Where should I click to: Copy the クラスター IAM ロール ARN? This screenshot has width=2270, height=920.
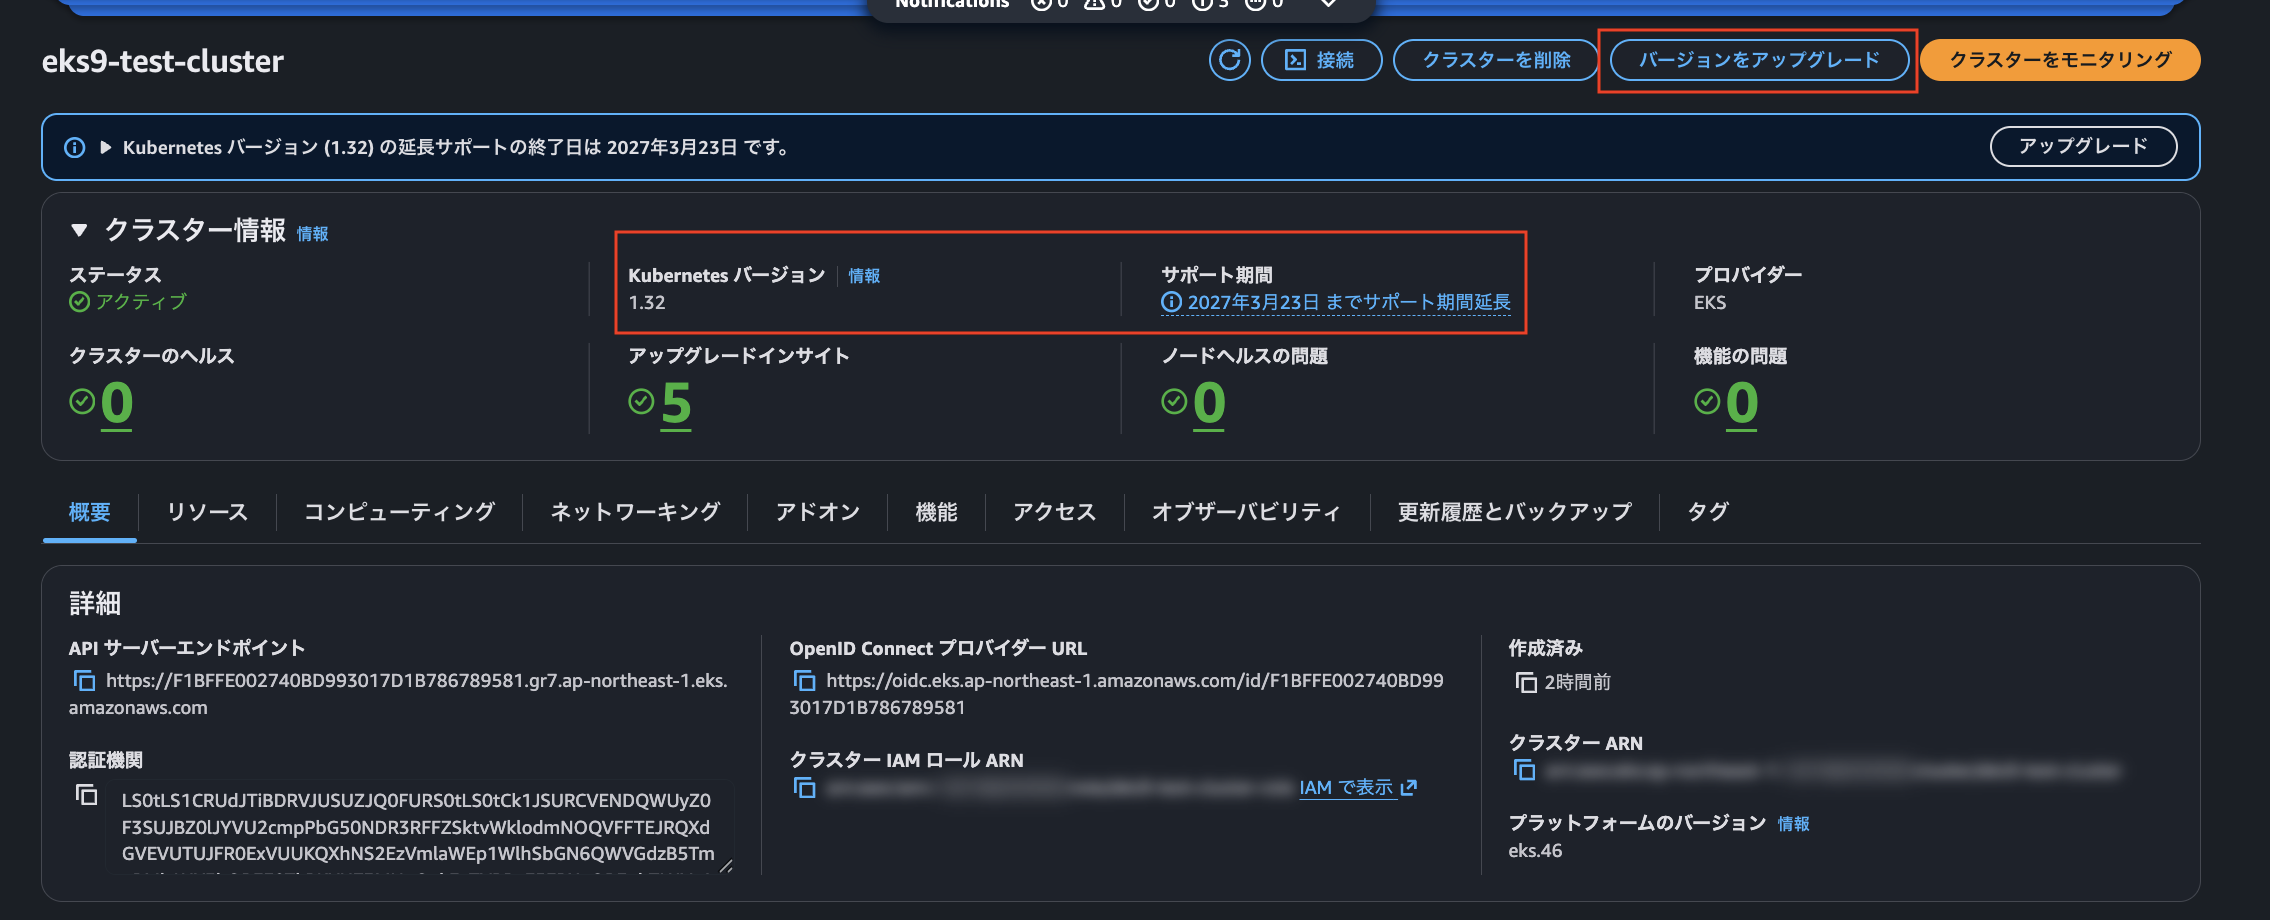[805, 788]
